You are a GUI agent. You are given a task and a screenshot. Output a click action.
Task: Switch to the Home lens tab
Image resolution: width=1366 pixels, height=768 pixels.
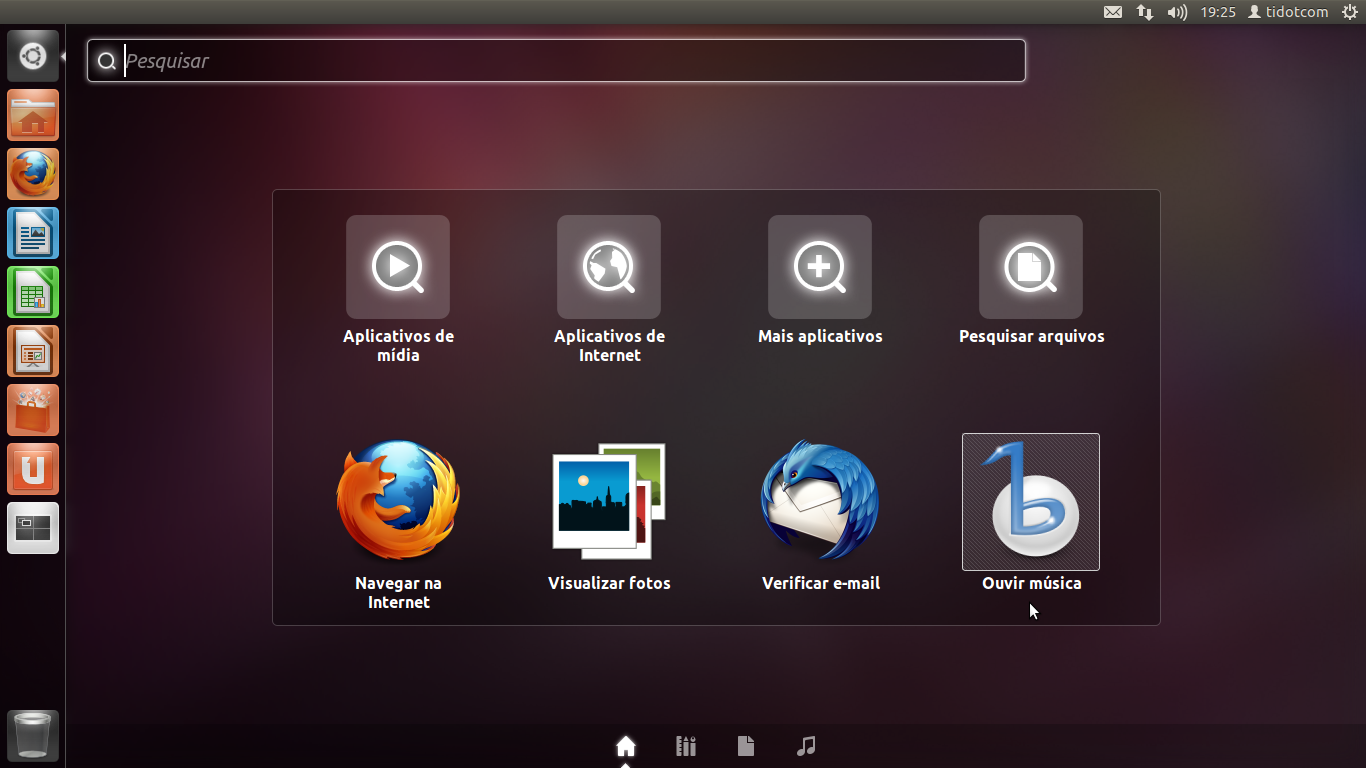coord(626,746)
